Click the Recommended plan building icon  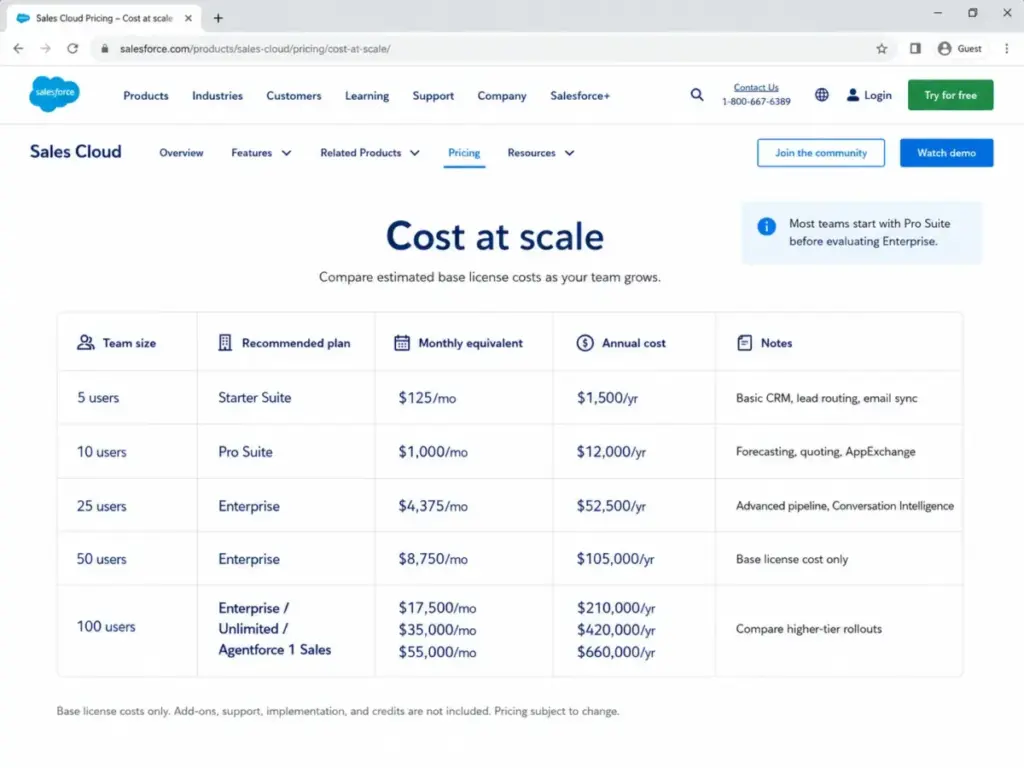coord(225,343)
